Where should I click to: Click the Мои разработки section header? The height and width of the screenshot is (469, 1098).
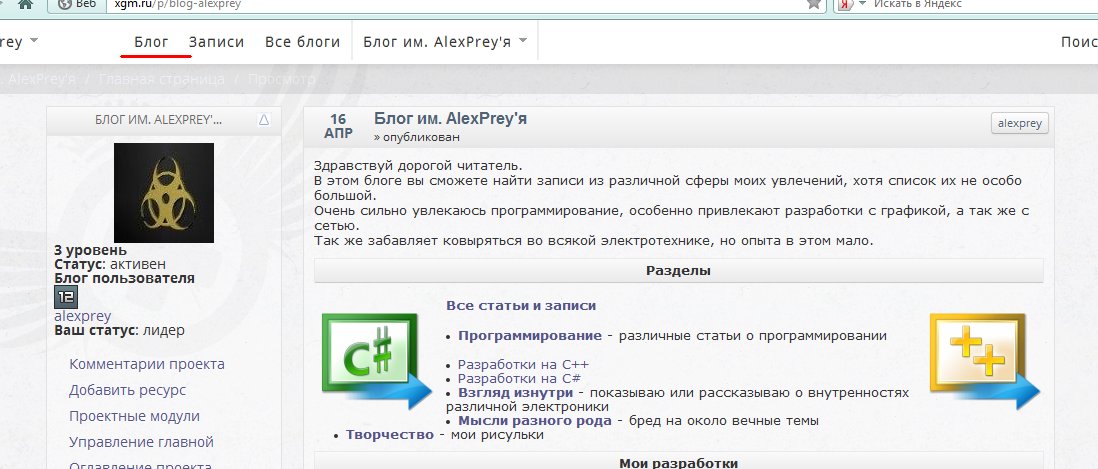(679, 461)
